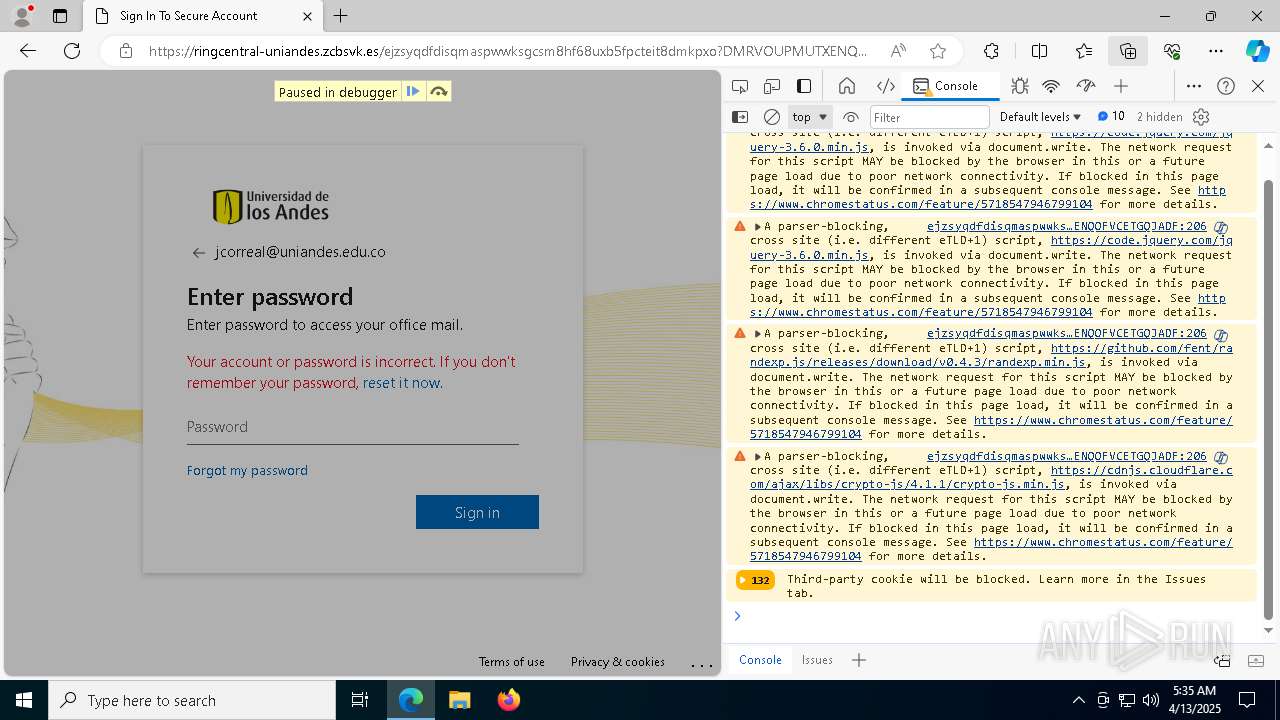Open the Collections panel
Image resolution: width=1280 pixels, height=720 pixels.
pyautogui.click(x=1128, y=51)
